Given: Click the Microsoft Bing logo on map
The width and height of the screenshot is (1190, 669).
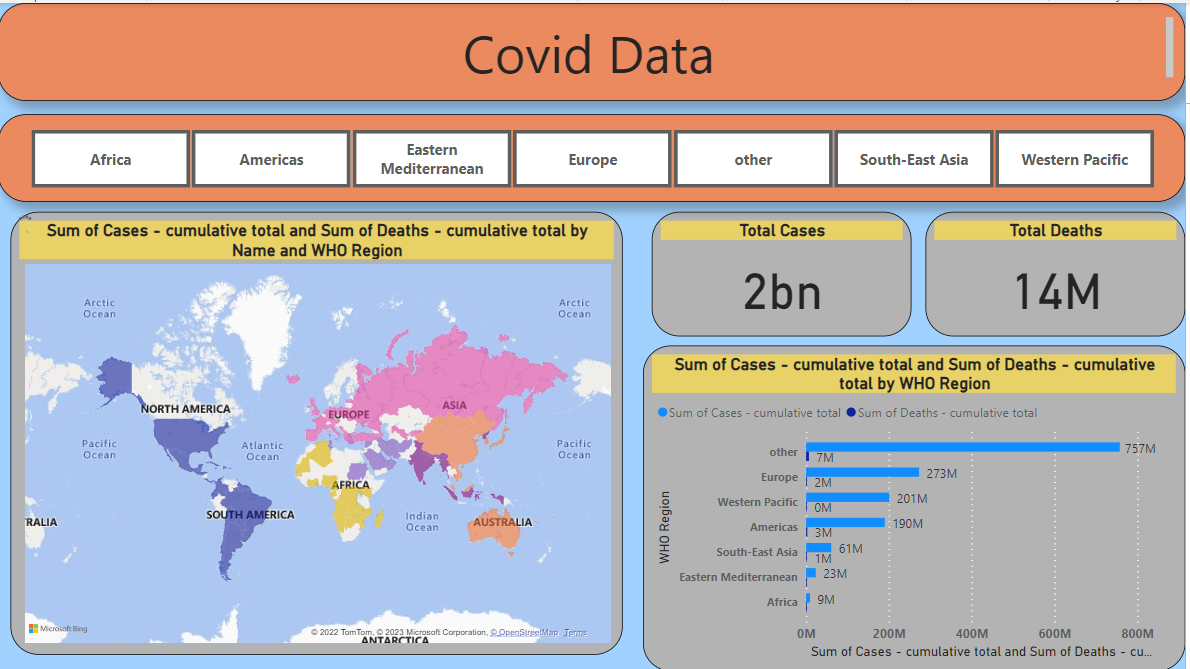Looking at the screenshot, I should 58,629.
